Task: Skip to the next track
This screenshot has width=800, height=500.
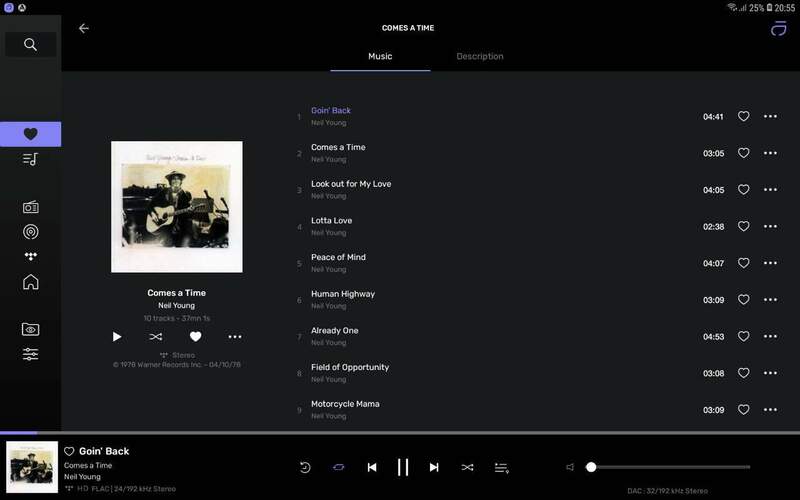Action: click(434, 467)
